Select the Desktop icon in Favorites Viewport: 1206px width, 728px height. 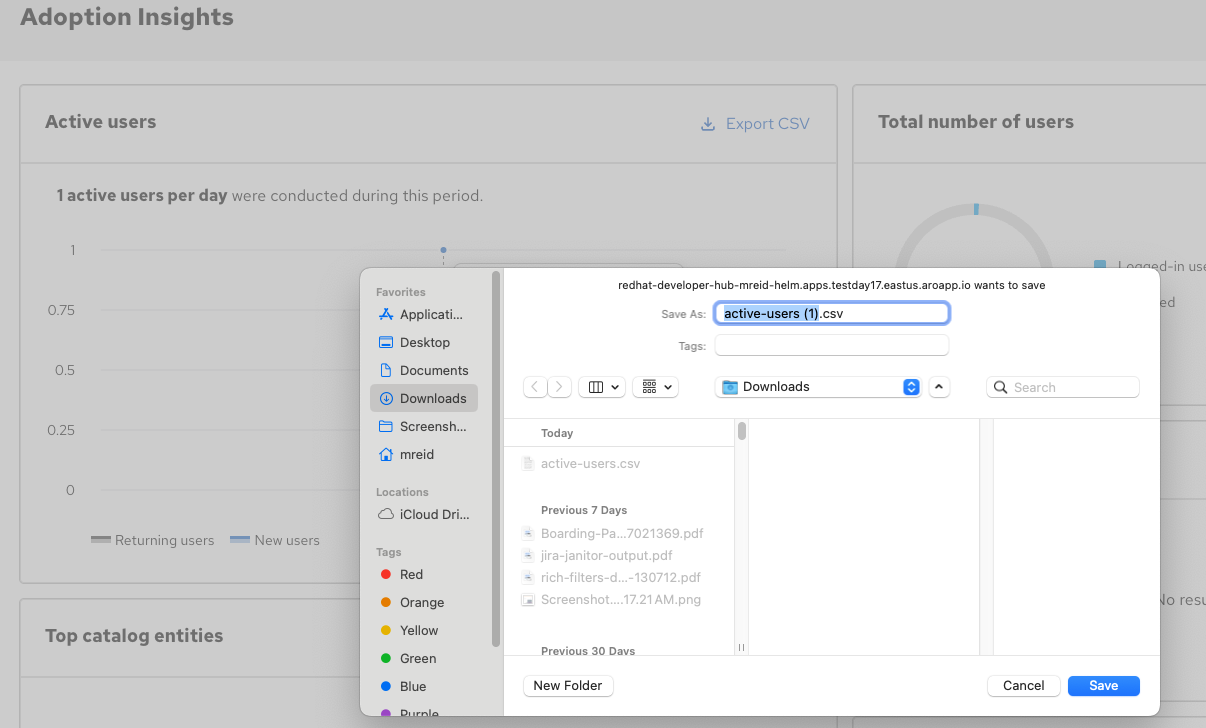386,342
